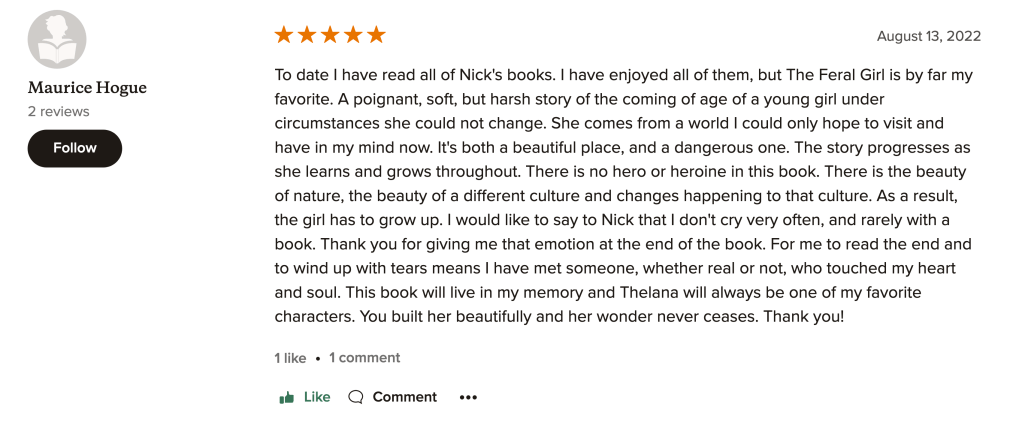Click the 'Like' text label
Screen dimensions: 1022x428
pyautogui.click(x=317, y=397)
